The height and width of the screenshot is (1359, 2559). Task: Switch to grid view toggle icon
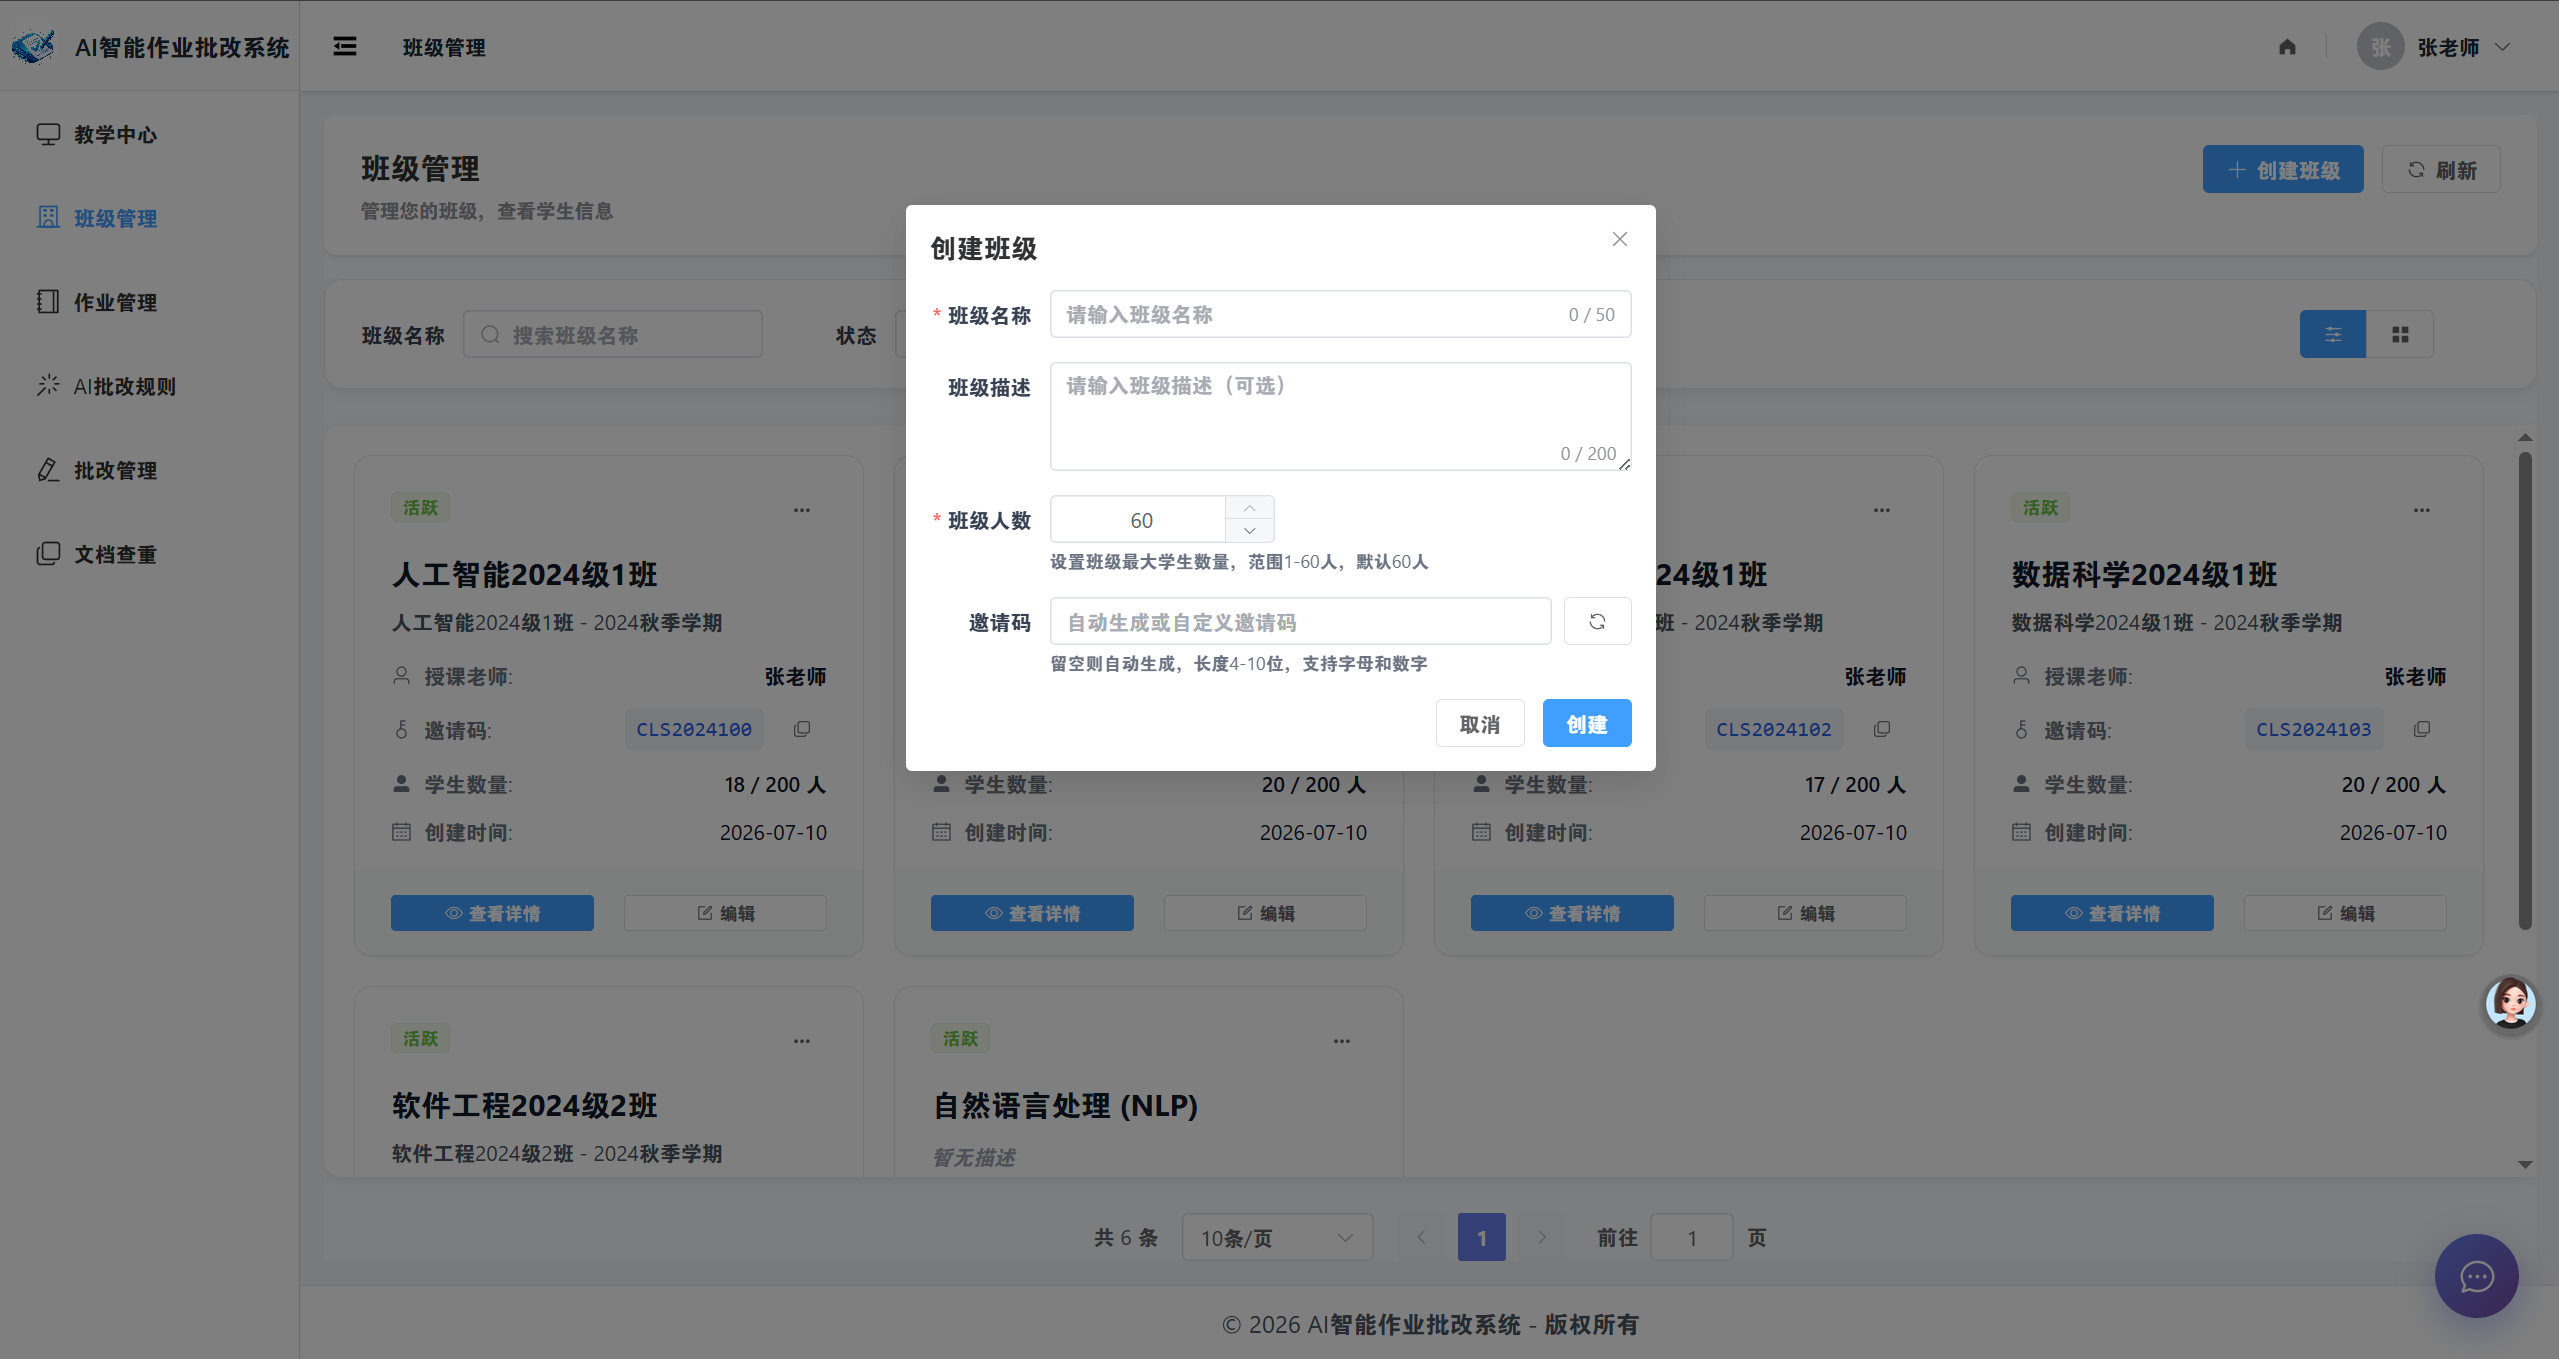[x=2400, y=335]
